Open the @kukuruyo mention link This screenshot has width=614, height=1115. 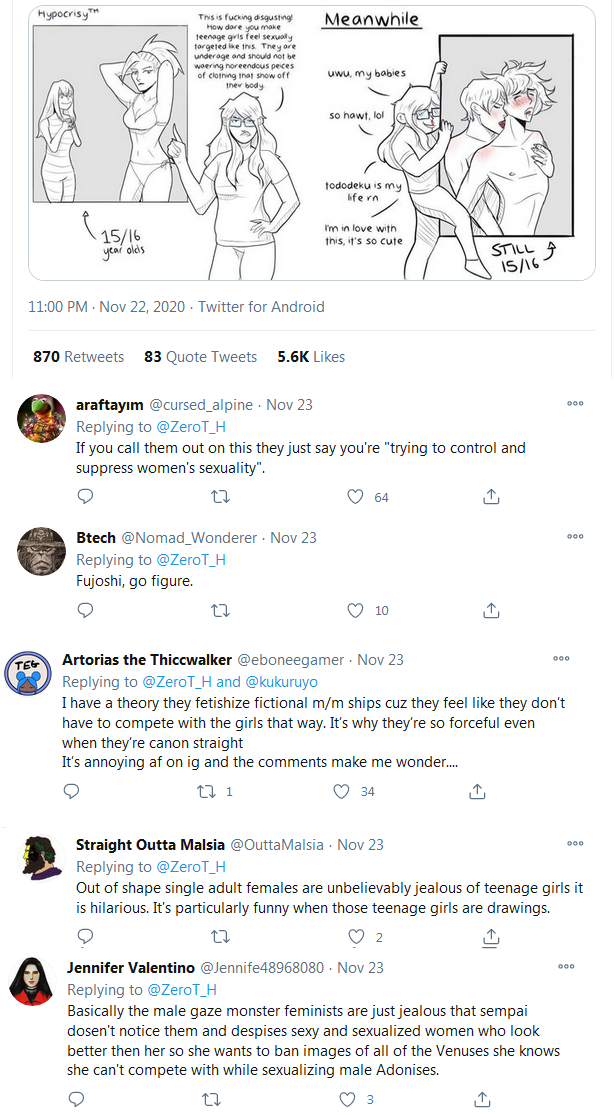pos(281,682)
